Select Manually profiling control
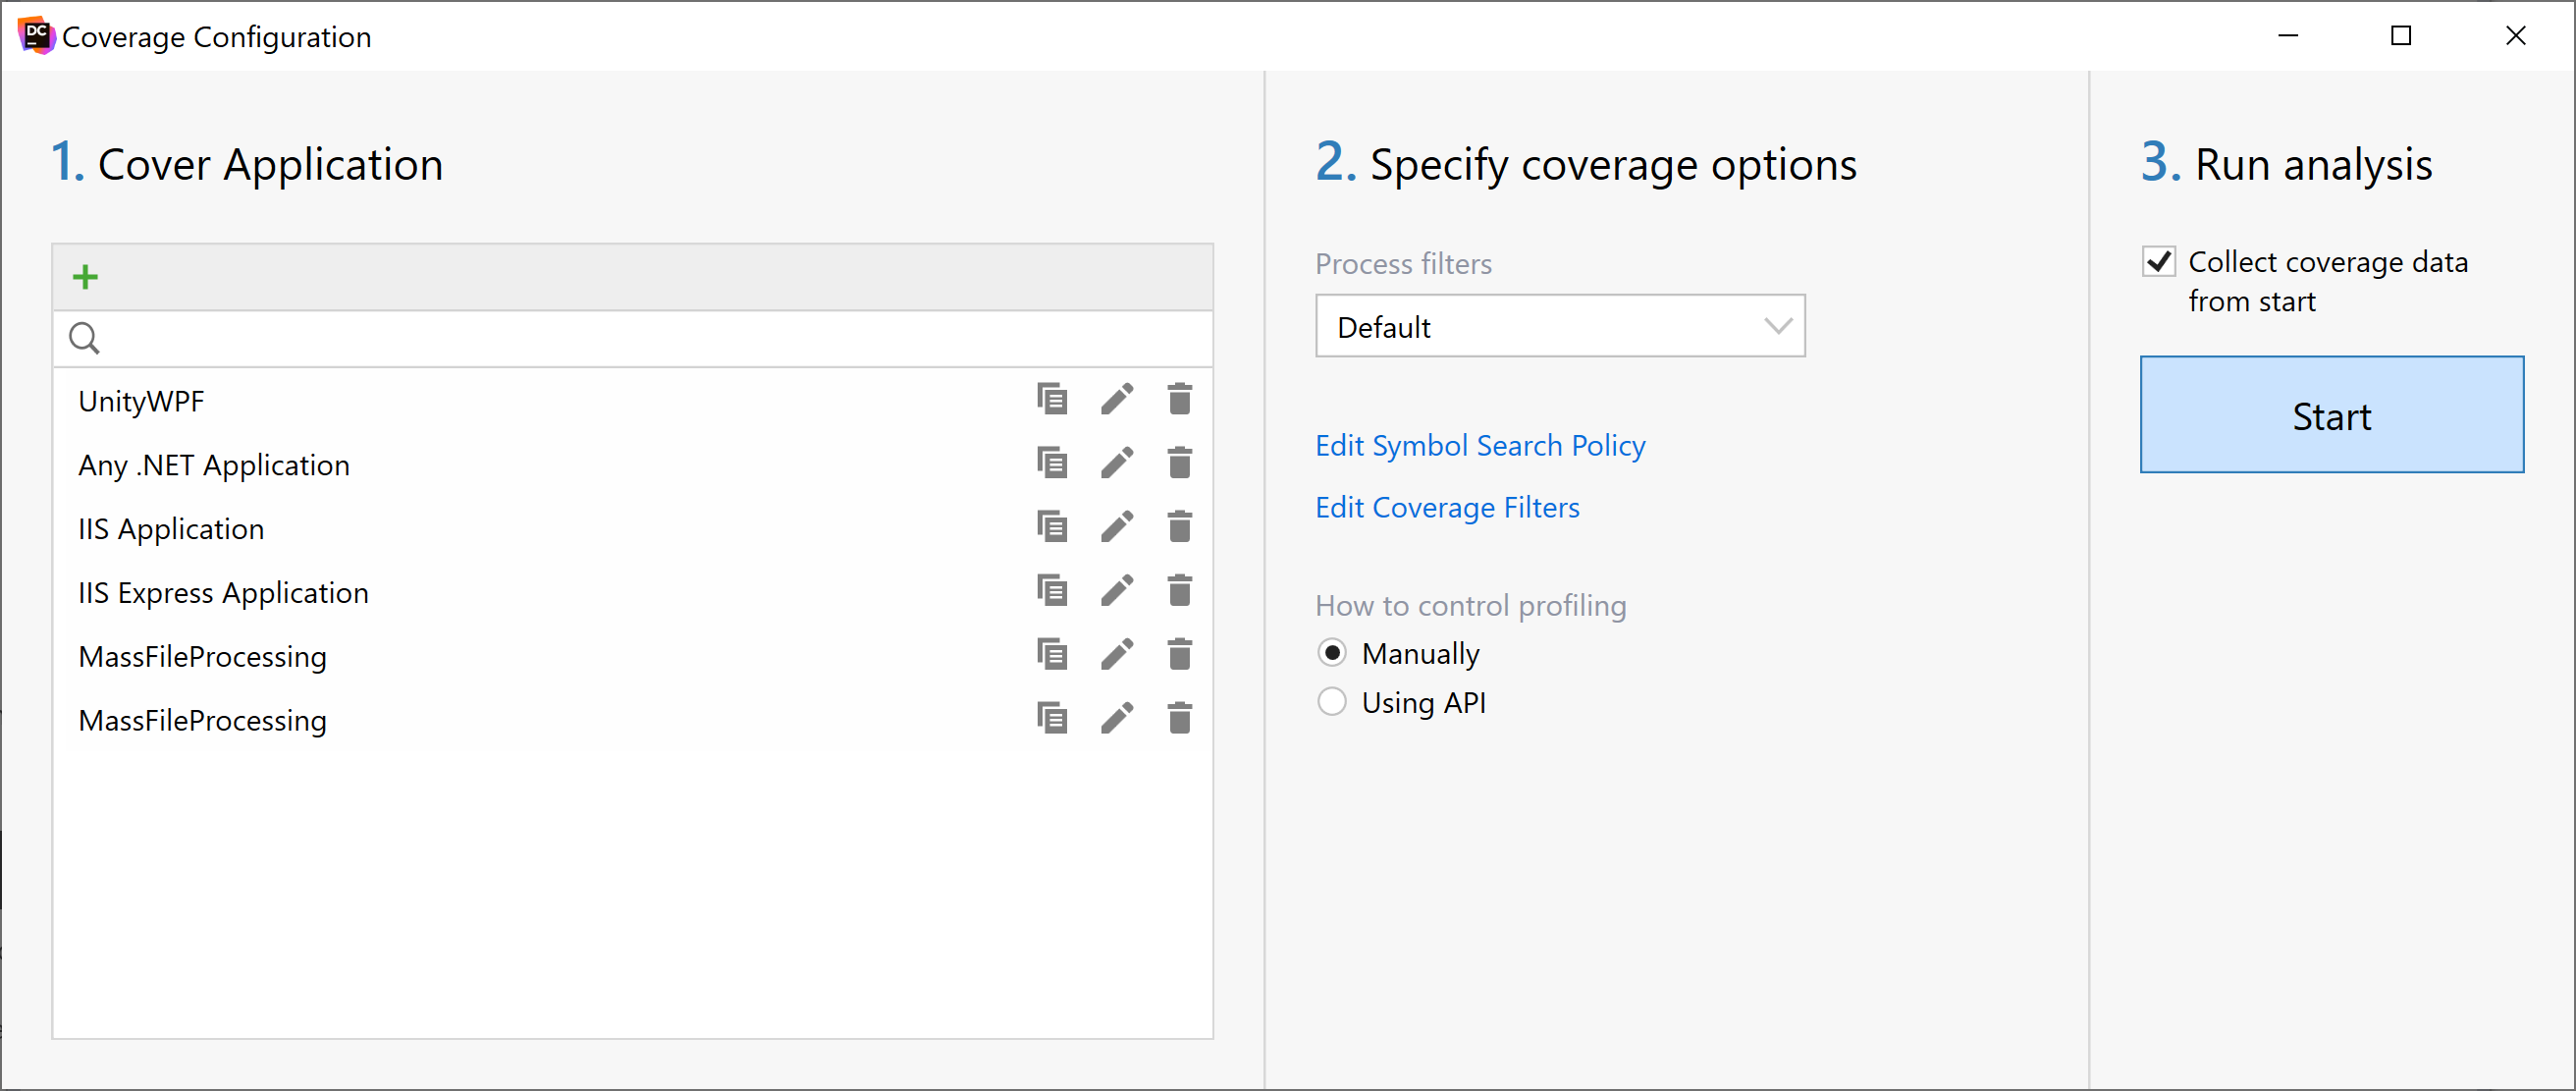The height and width of the screenshot is (1091, 2576). click(1331, 652)
